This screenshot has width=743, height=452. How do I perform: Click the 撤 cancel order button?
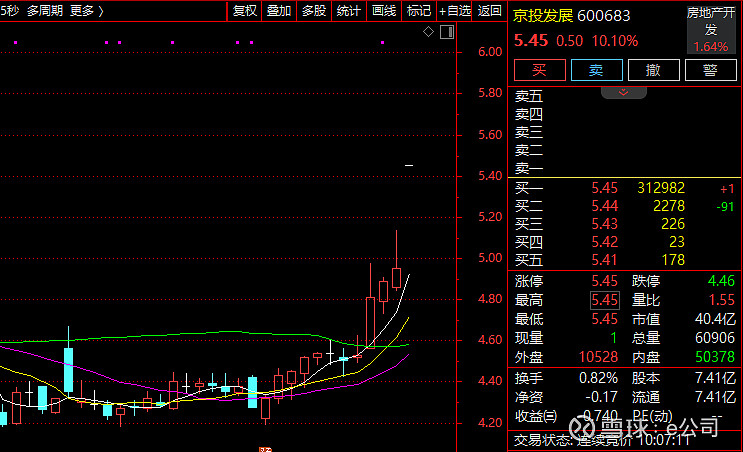point(653,69)
